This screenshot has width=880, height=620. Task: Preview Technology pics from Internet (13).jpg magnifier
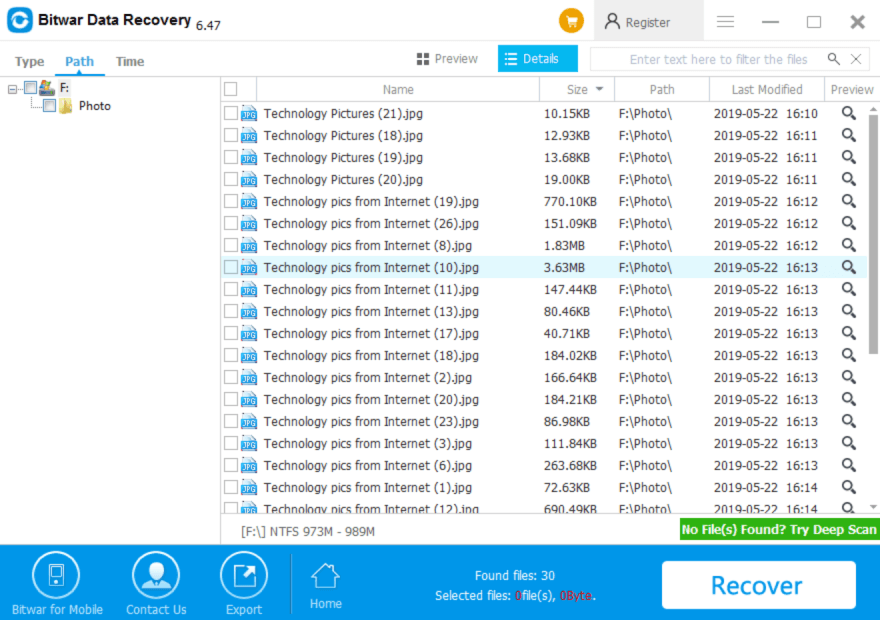tap(849, 311)
